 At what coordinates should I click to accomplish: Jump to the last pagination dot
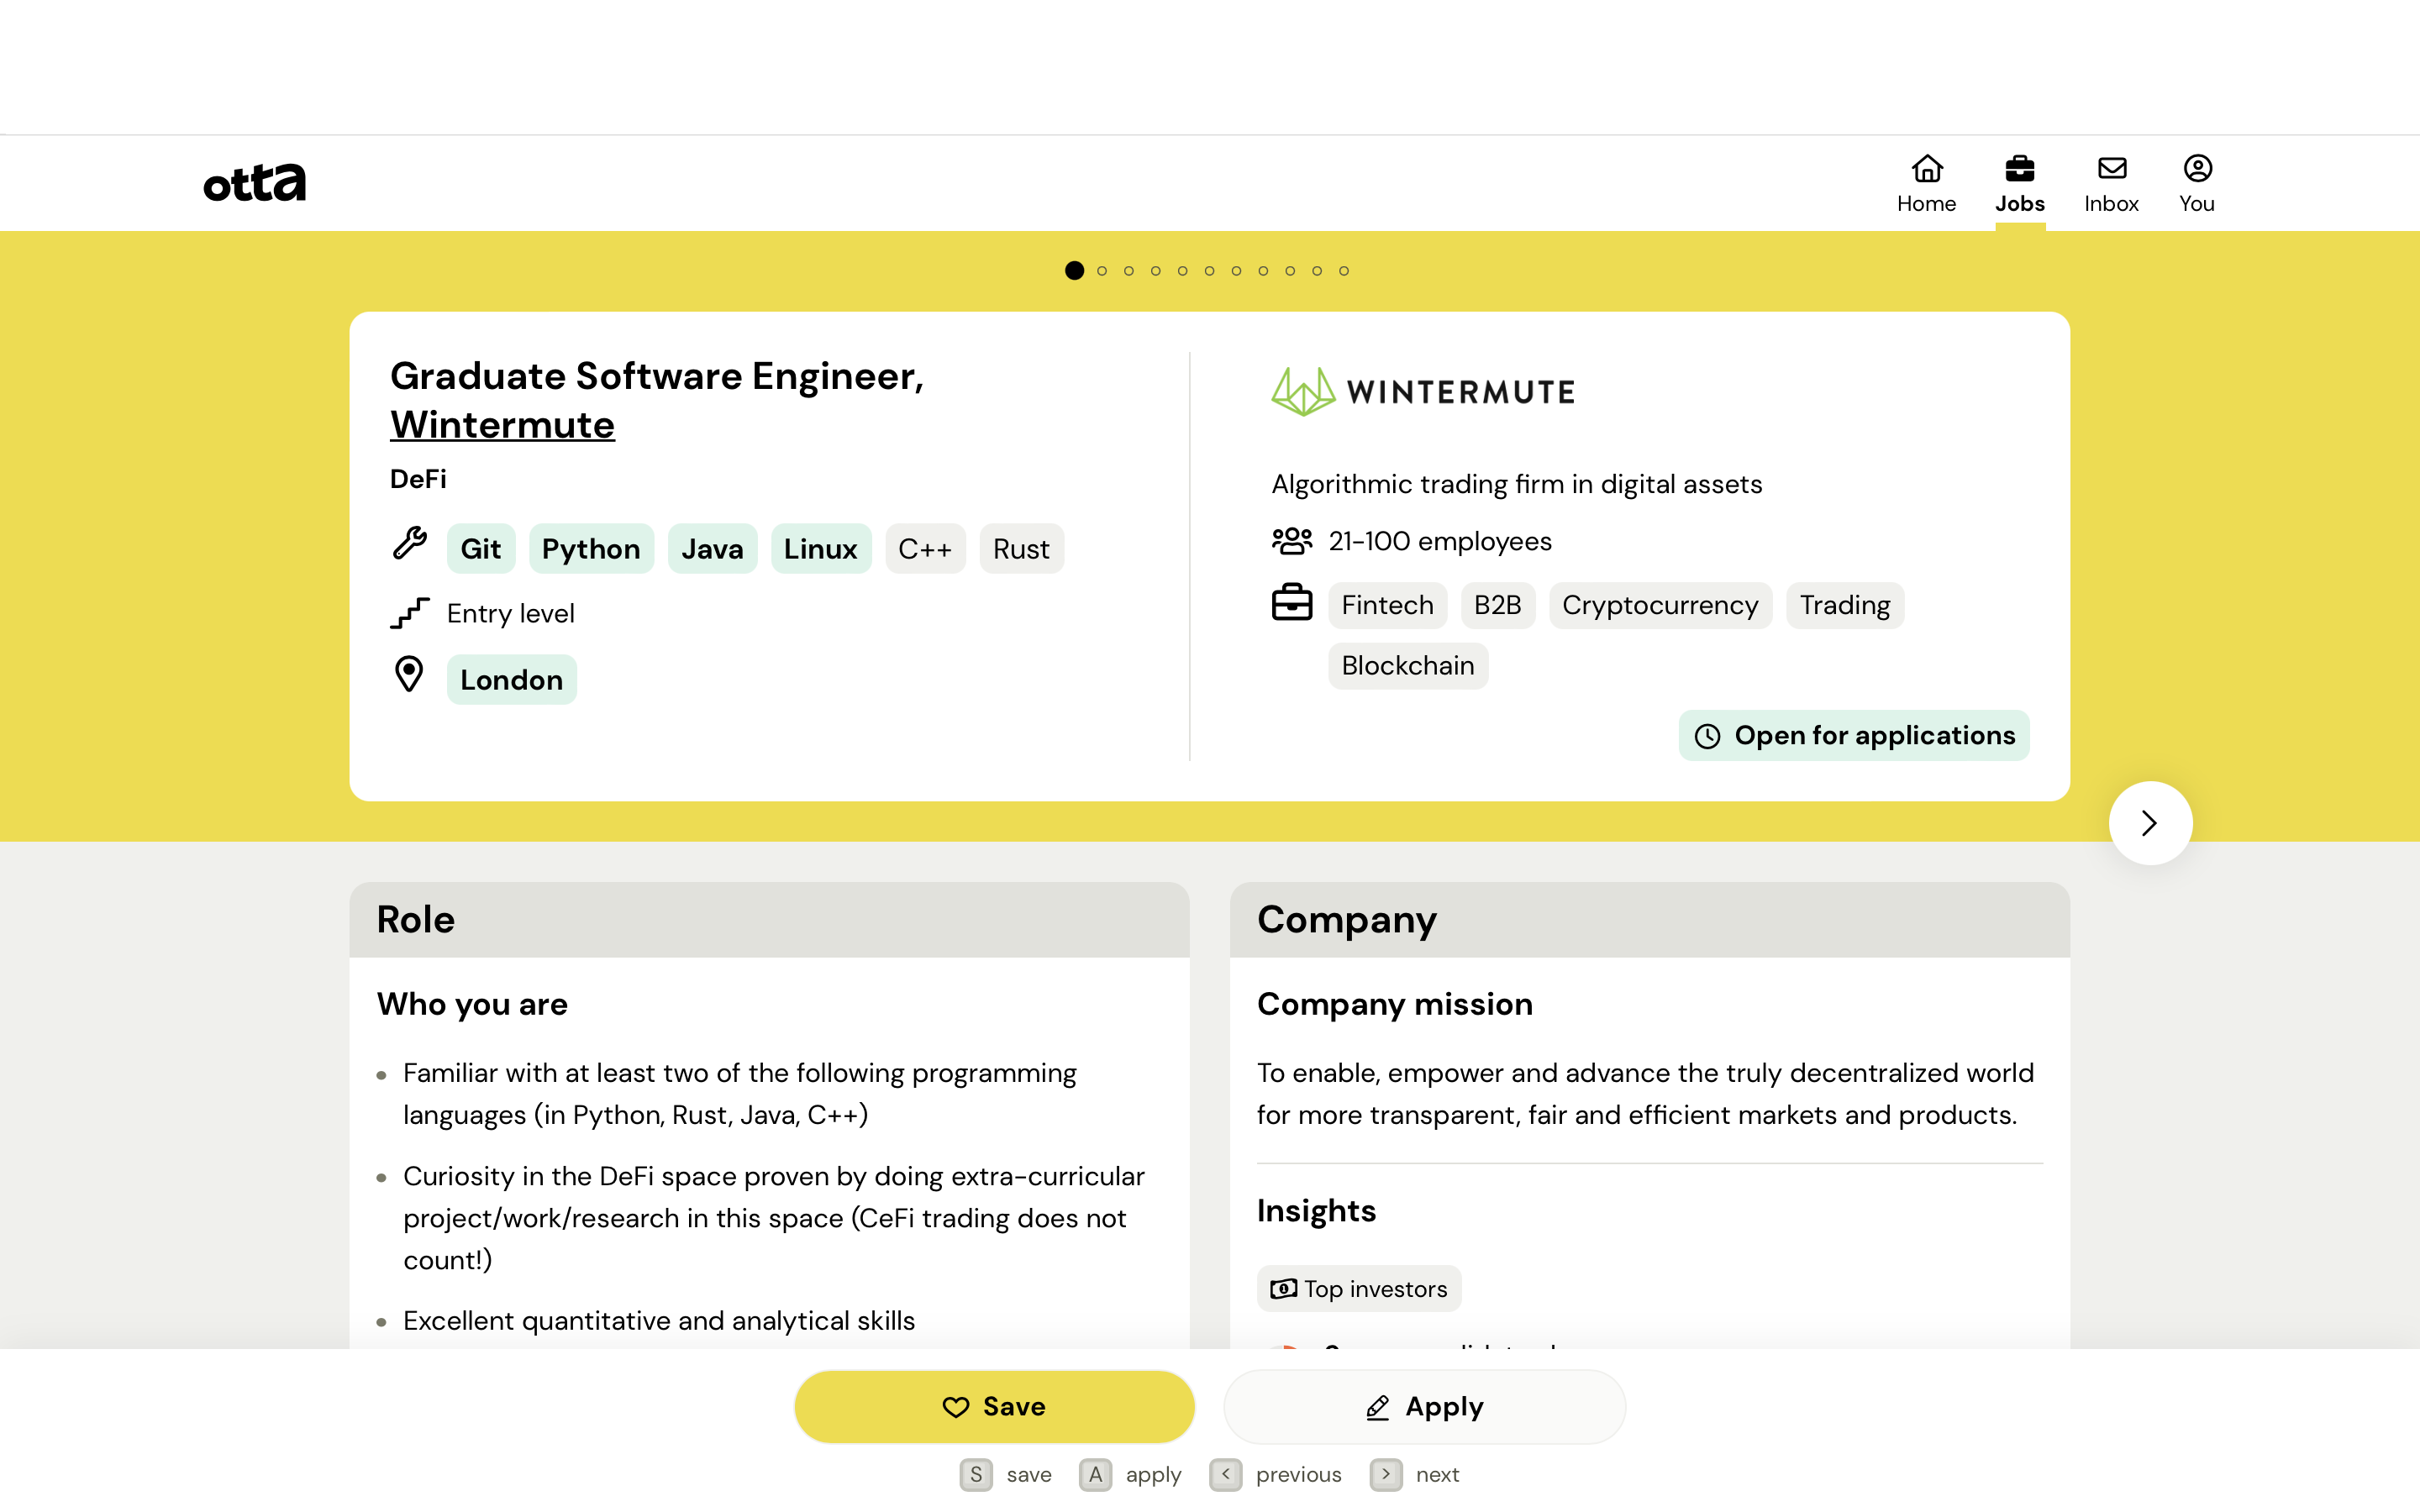(x=1344, y=270)
